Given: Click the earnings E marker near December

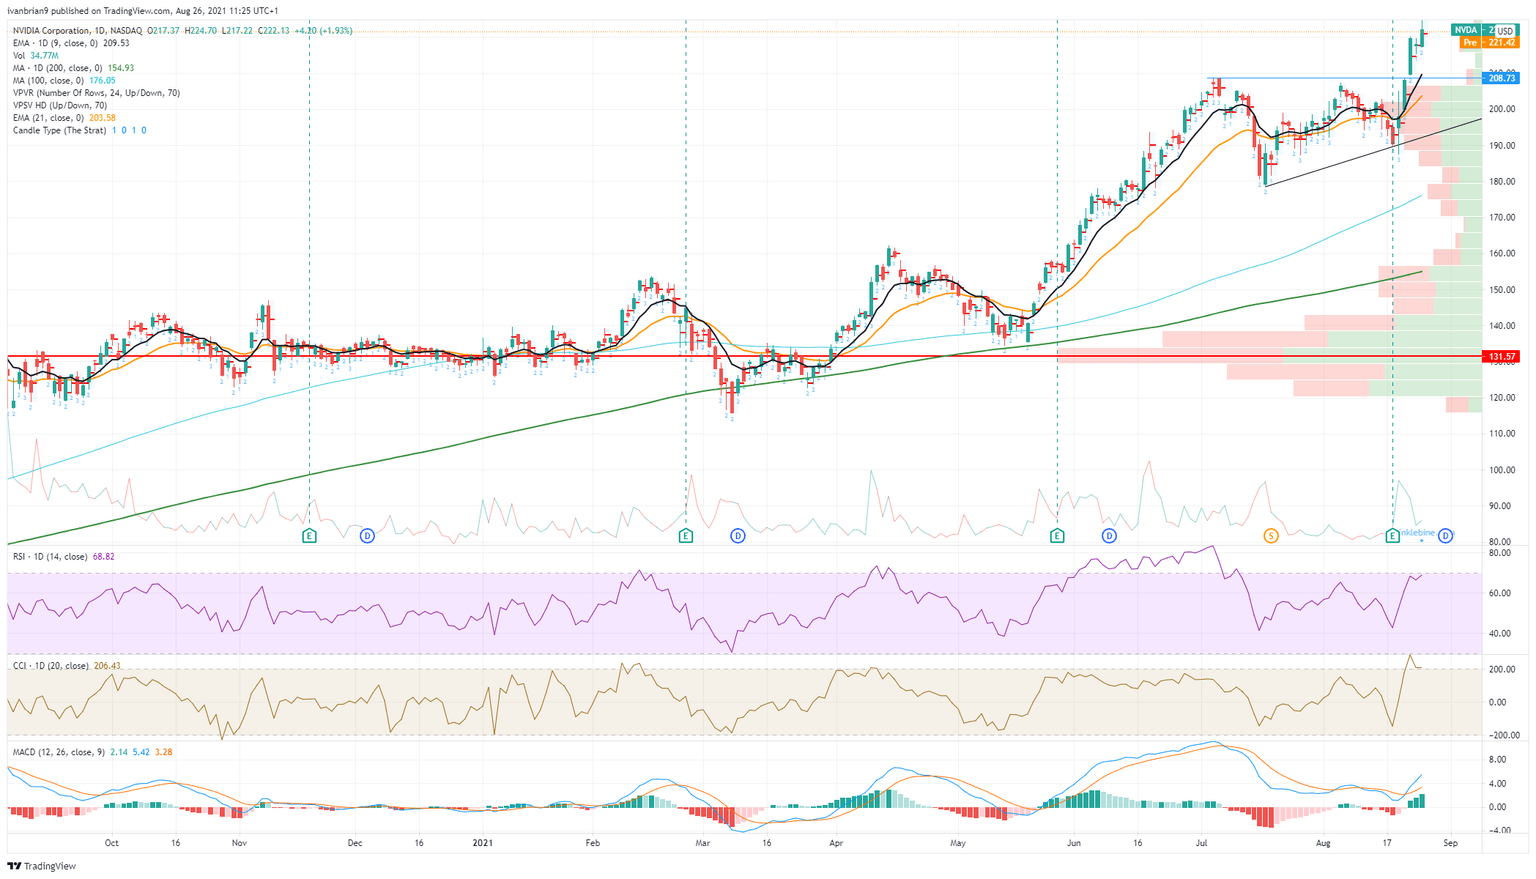Looking at the screenshot, I should click(309, 536).
